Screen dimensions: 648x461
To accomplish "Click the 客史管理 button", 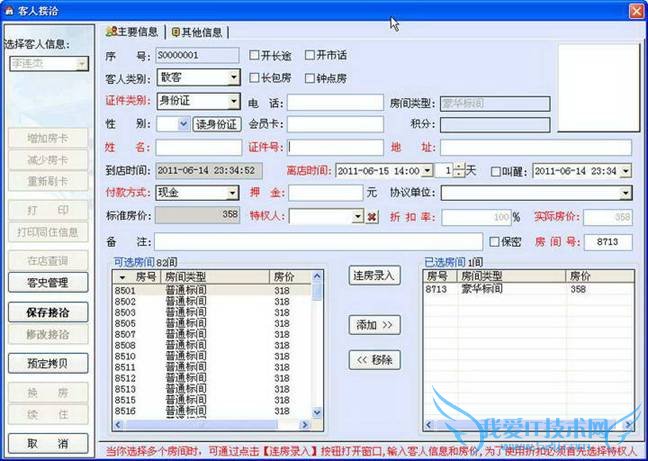I will 48,283.
